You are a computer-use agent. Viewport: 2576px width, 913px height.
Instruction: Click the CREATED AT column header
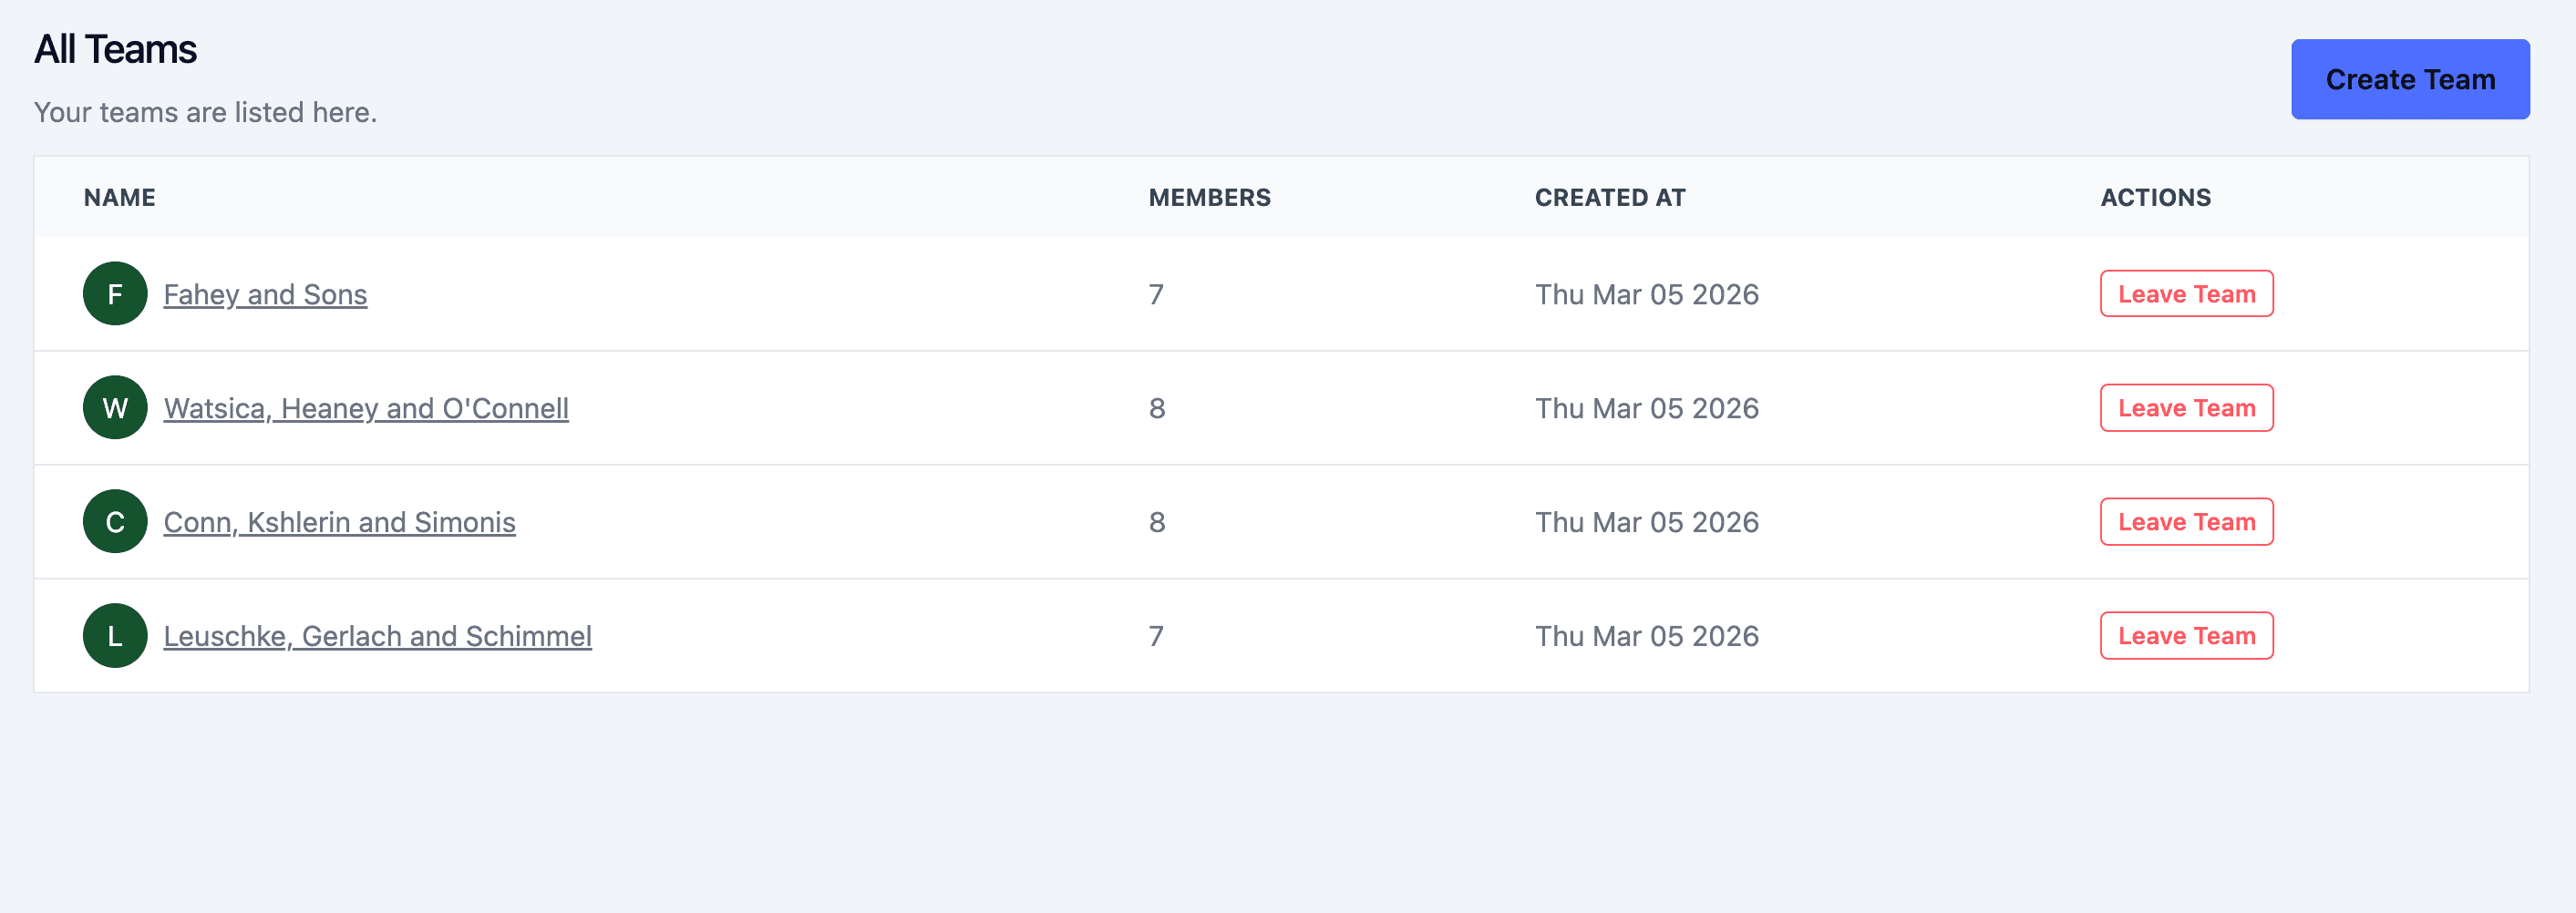[x=1610, y=197]
